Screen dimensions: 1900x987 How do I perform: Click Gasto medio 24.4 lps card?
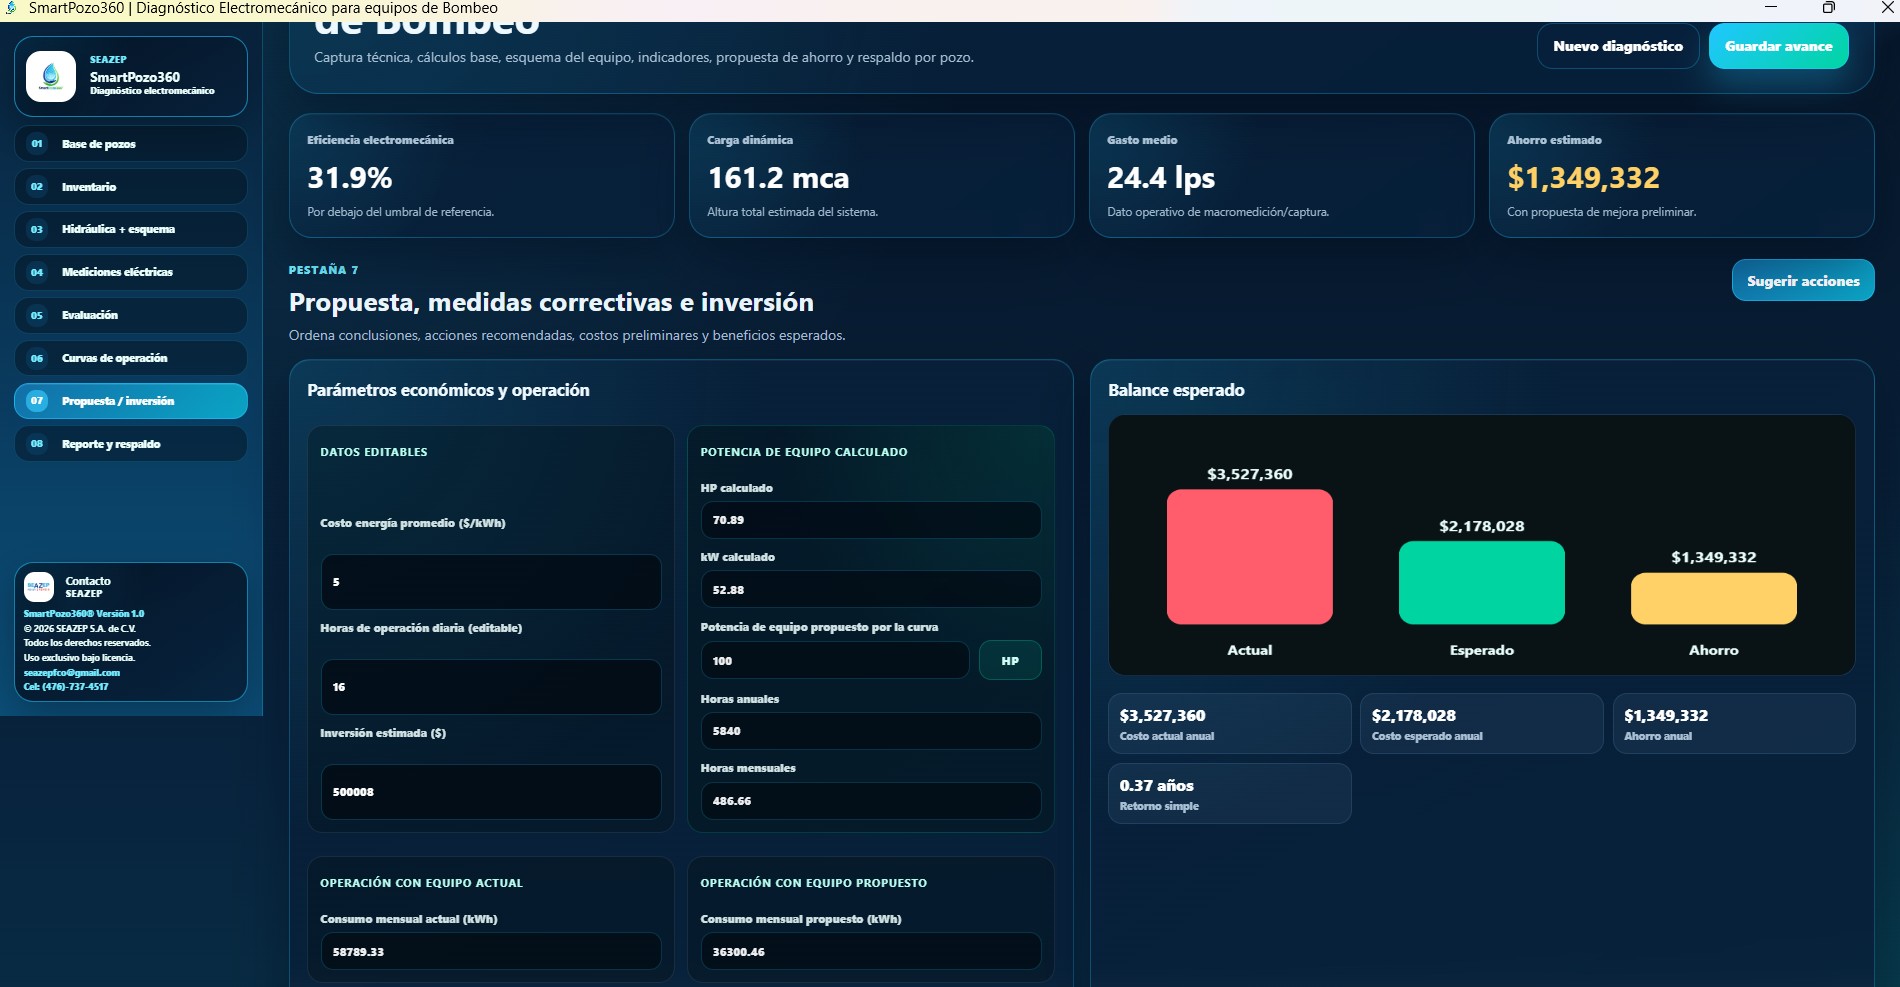point(1282,176)
